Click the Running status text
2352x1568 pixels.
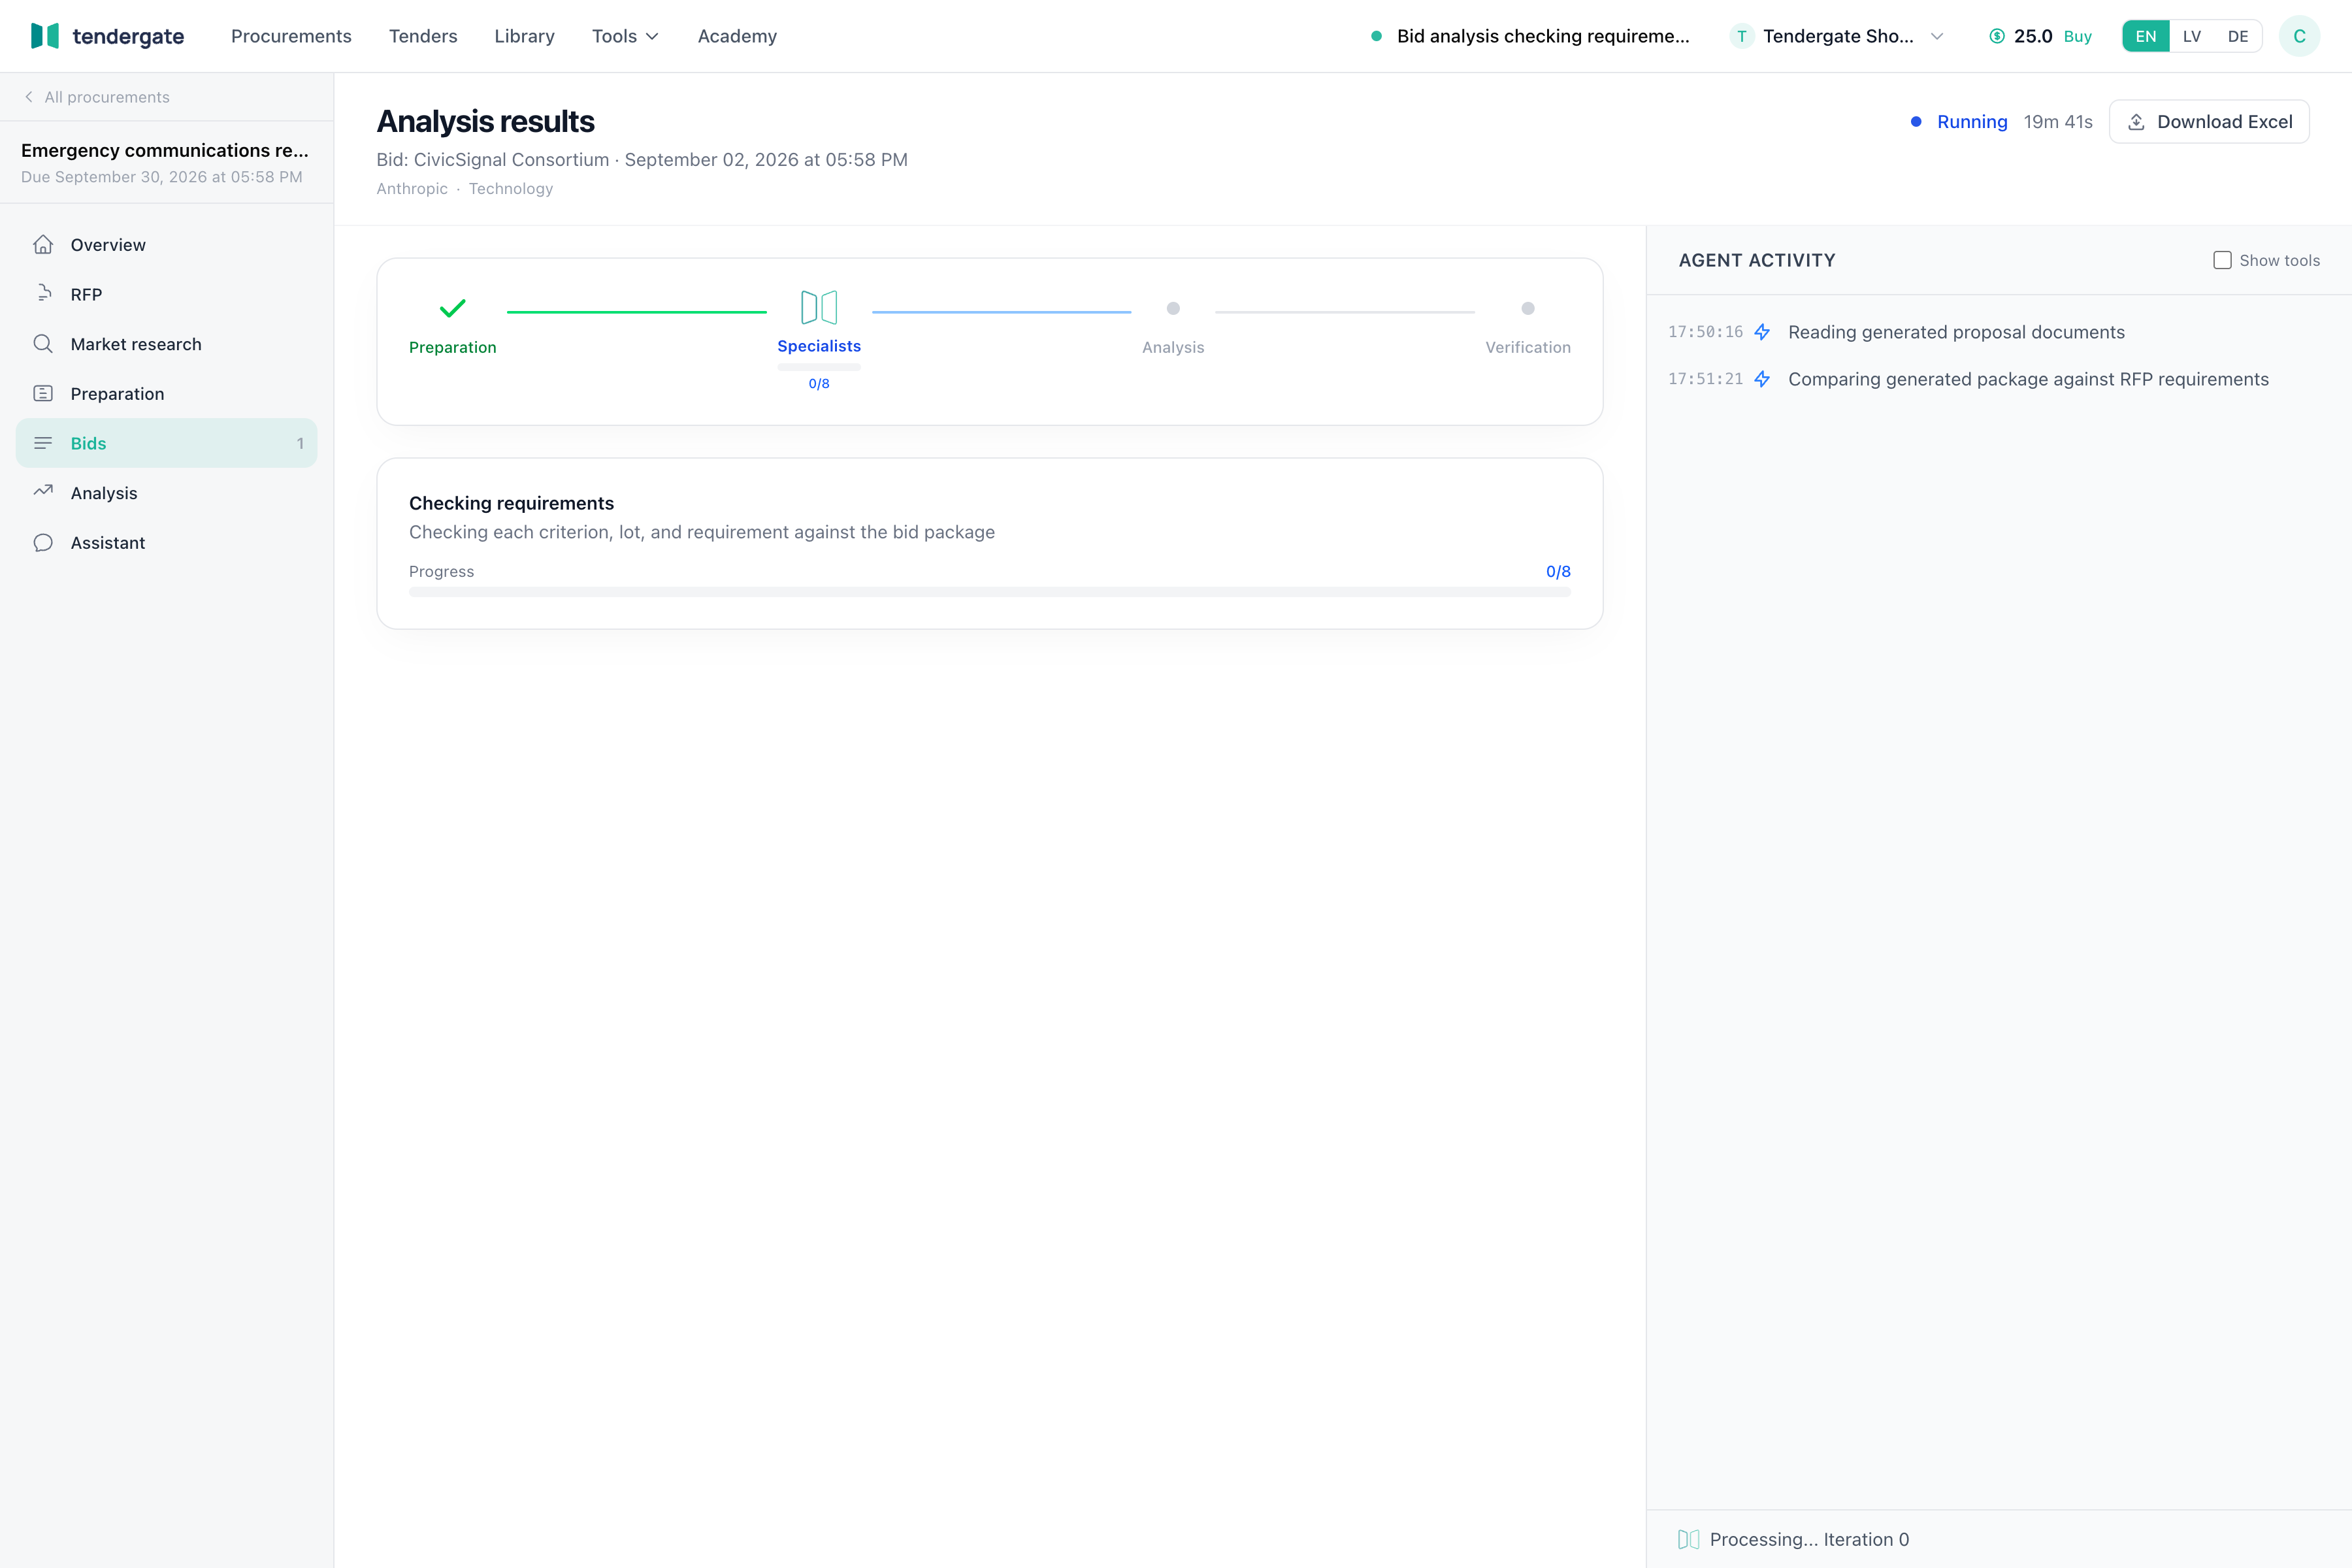pos(1972,122)
